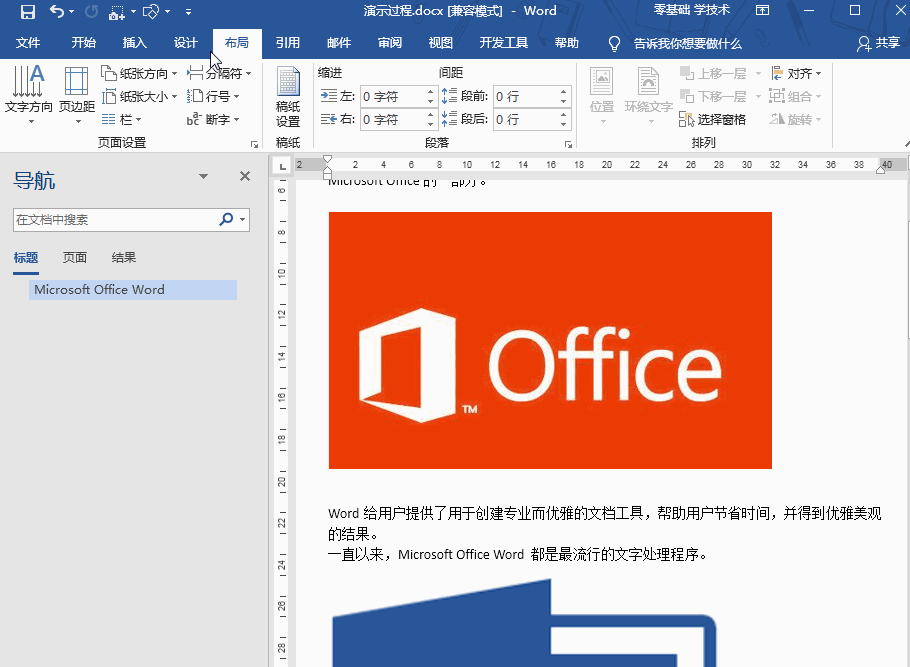Viewport: 910px width, 667px height.
Task: Click the Undo arrow icon
Action: [x=56, y=11]
